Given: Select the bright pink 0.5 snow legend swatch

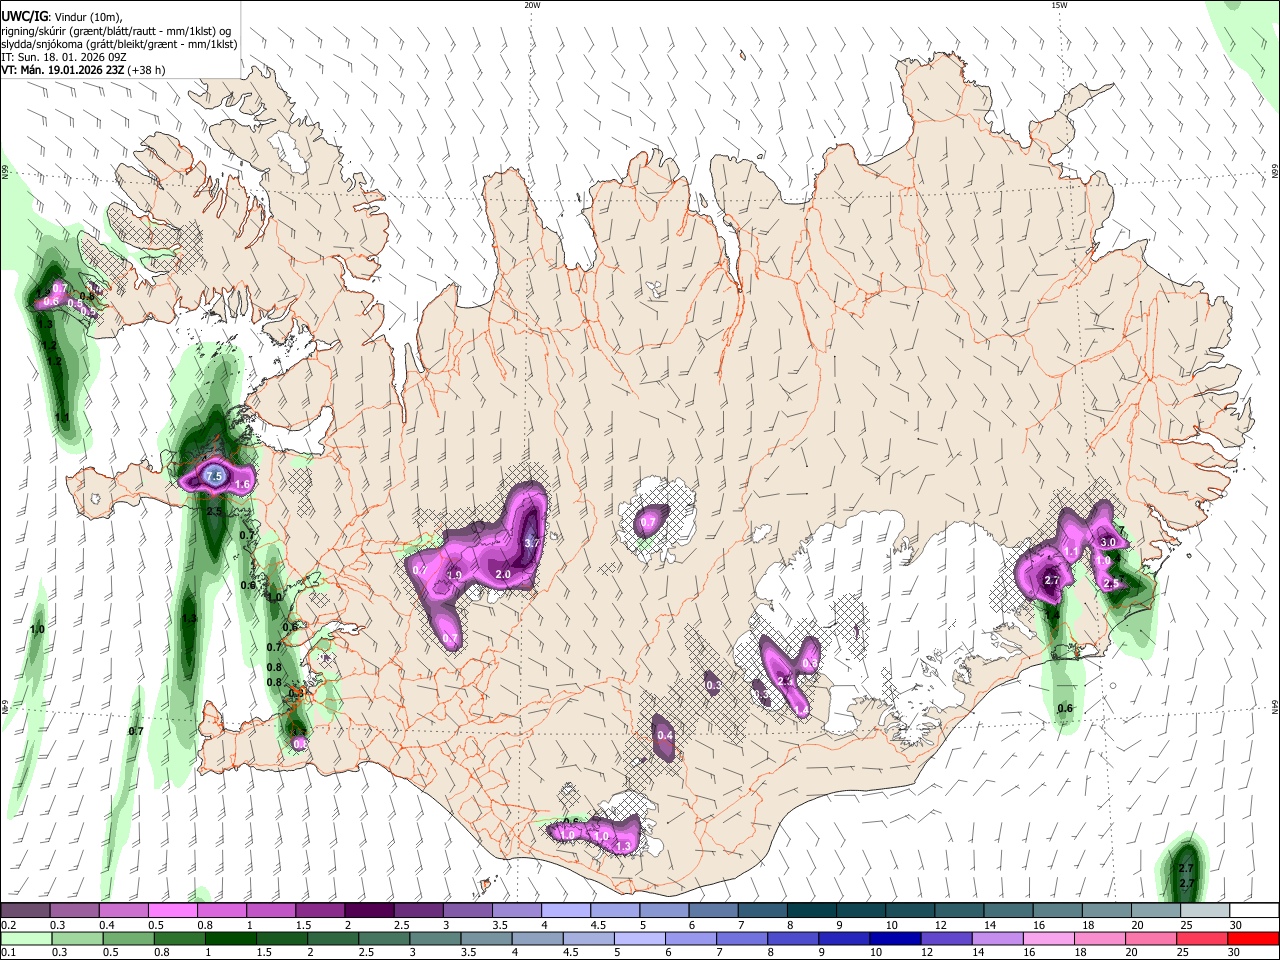Looking at the screenshot, I should click(172, 911).
